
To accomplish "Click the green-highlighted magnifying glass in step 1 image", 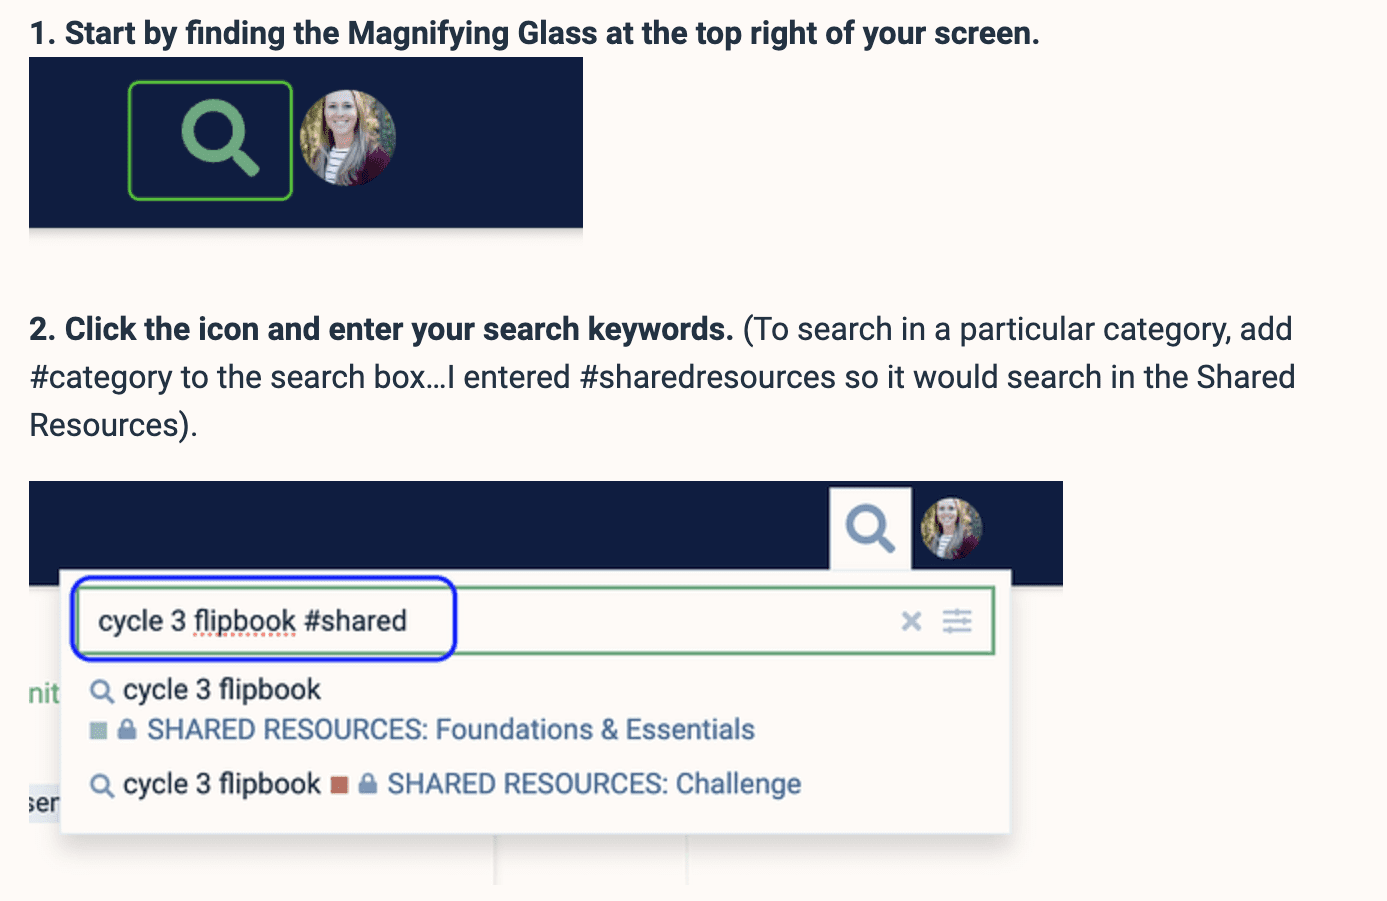I will 210,139.
